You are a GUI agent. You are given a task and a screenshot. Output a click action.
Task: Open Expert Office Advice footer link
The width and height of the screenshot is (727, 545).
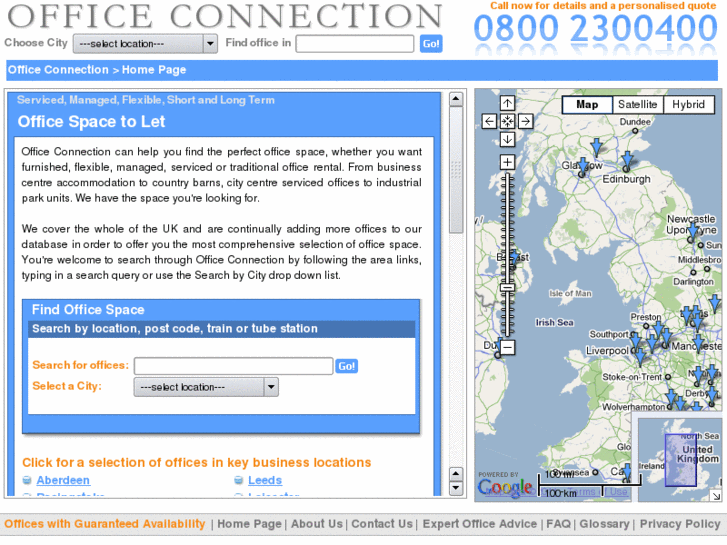tap(479, 524)
